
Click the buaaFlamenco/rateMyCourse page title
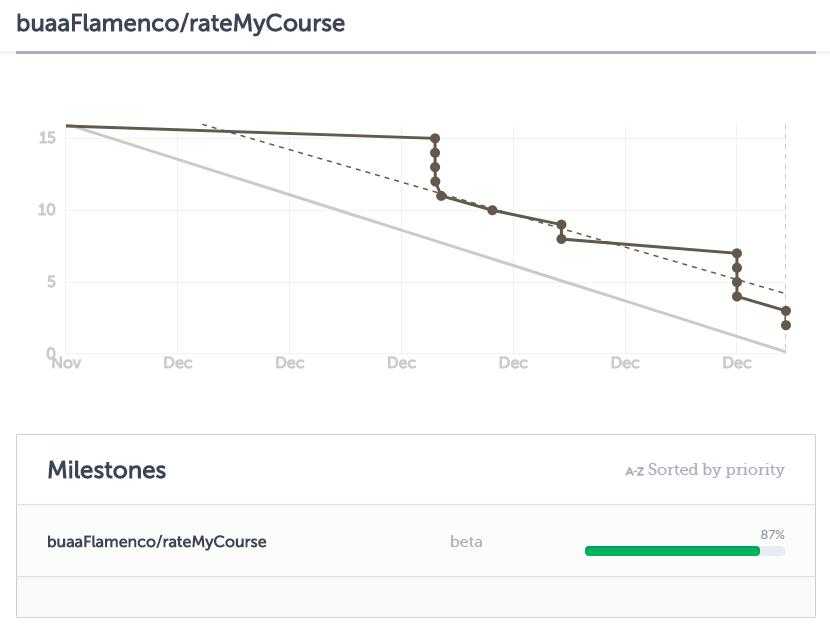tap(181, 23)
